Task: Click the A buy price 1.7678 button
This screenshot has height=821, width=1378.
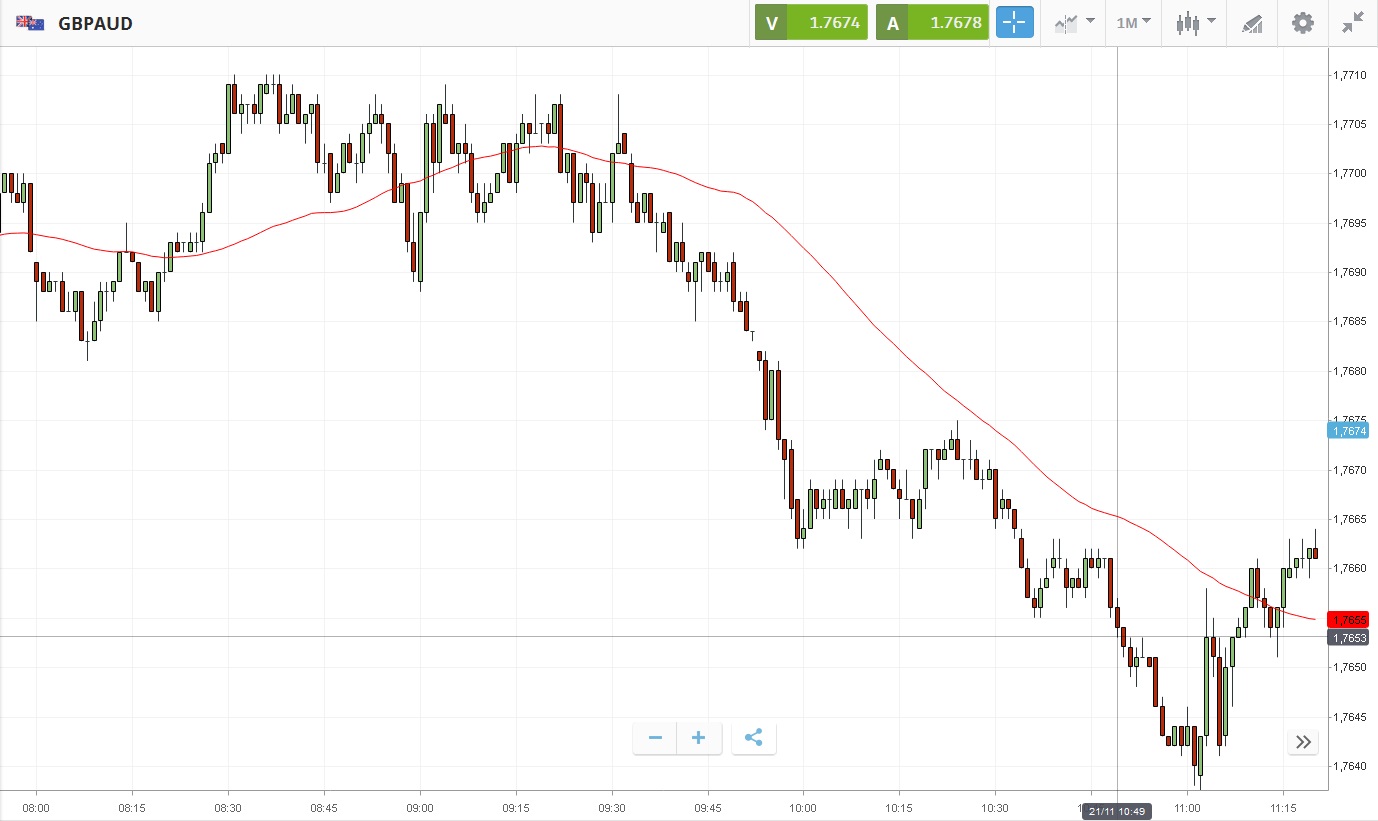Action: point(932,22)
